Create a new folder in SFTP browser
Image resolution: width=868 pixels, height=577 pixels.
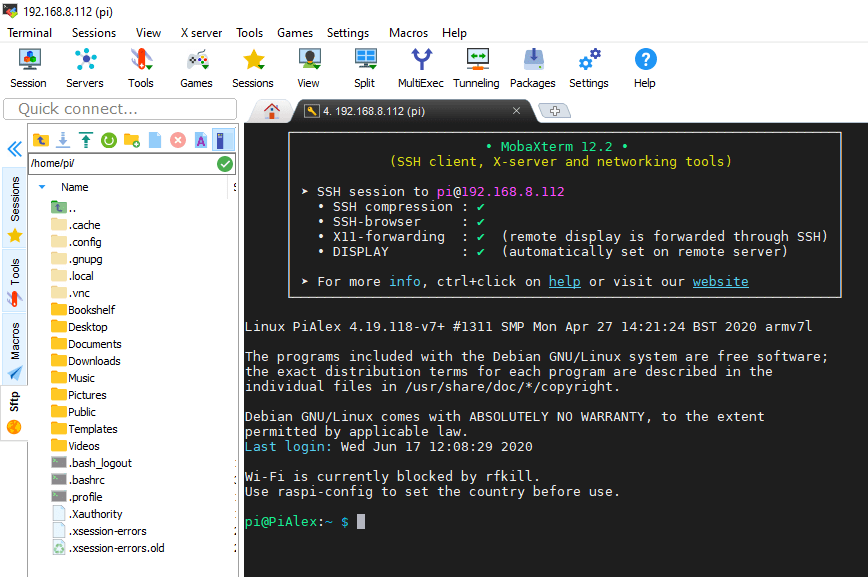[132, 140]
